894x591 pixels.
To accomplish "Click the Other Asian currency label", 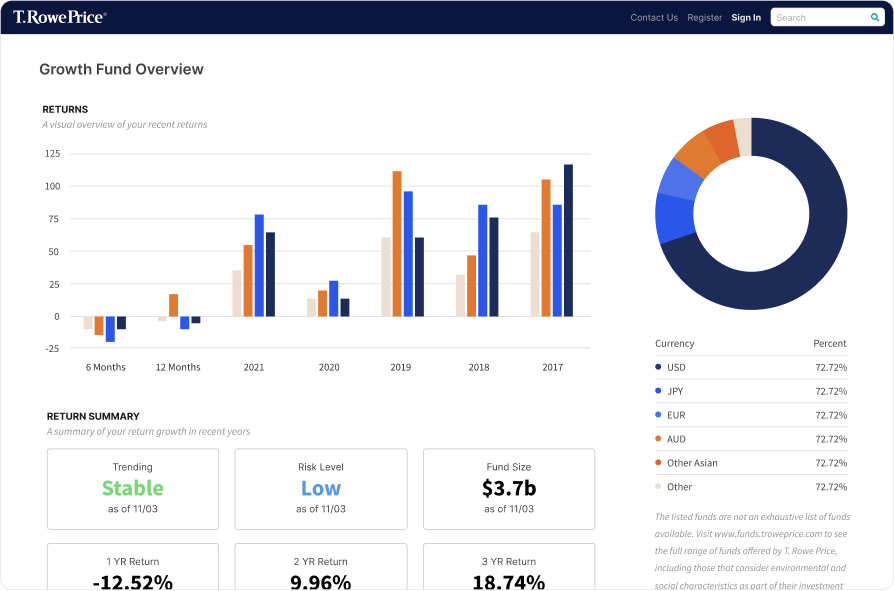I will coord(692,463).
